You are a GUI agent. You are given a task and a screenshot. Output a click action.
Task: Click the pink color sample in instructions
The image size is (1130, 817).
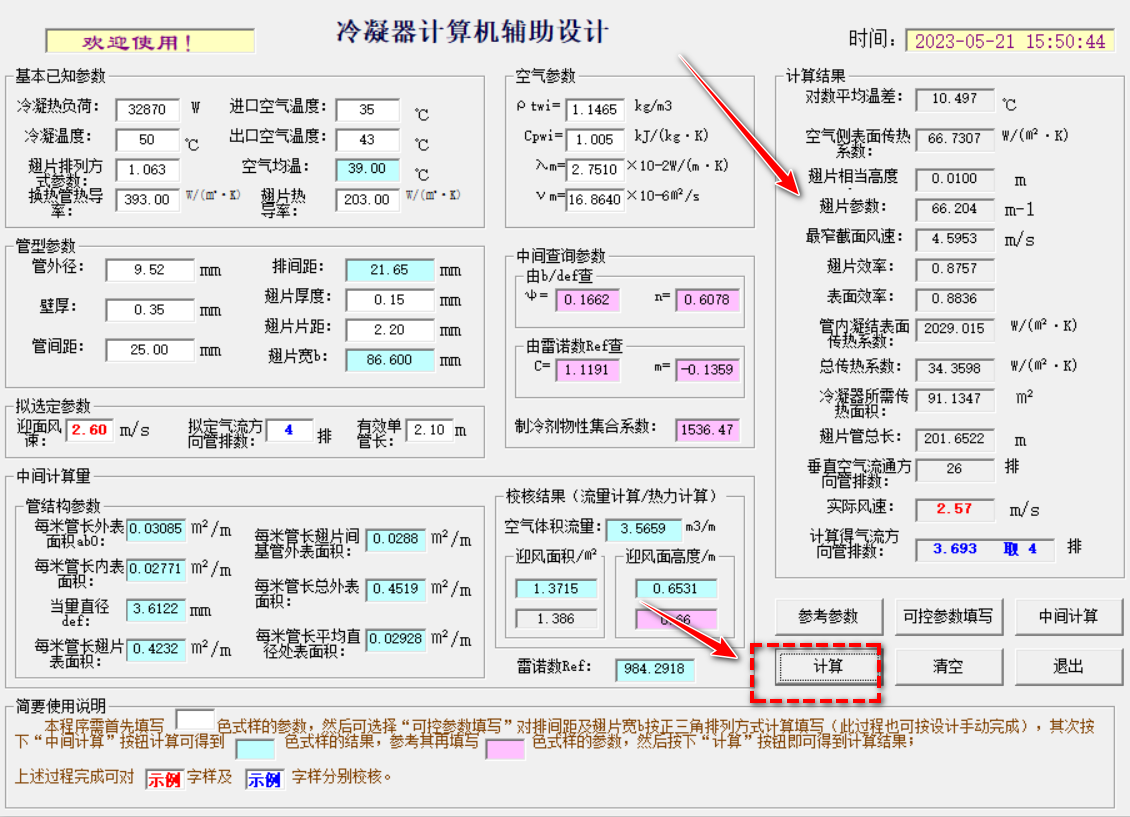(505, 748)
